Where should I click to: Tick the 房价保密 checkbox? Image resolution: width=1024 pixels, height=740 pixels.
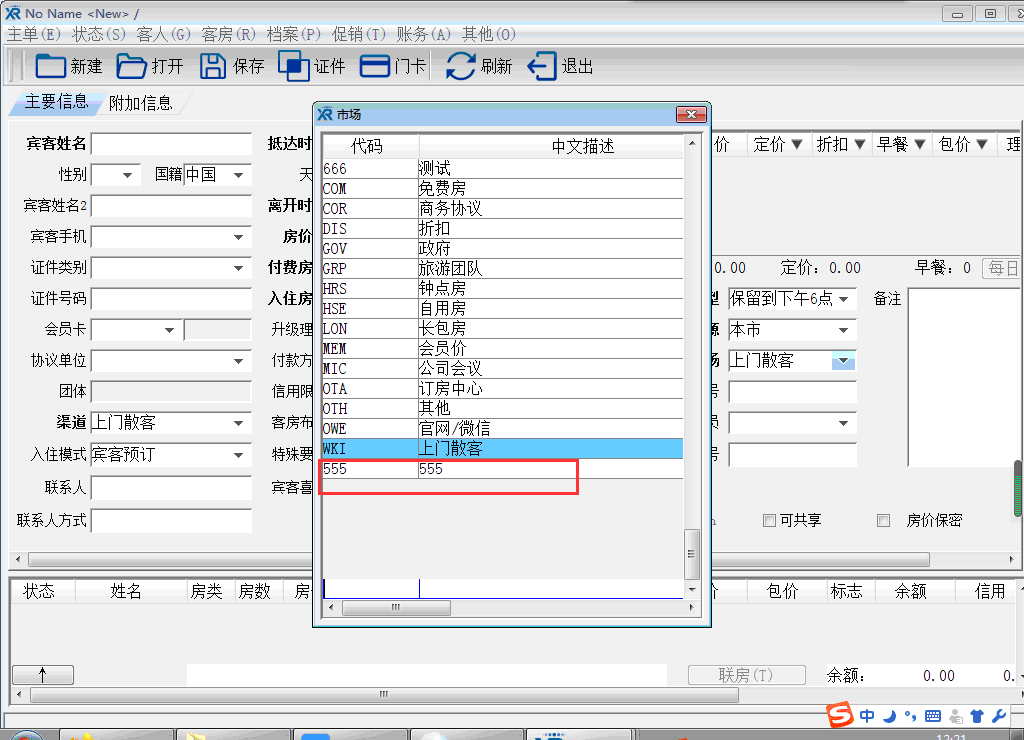[883, 520]
